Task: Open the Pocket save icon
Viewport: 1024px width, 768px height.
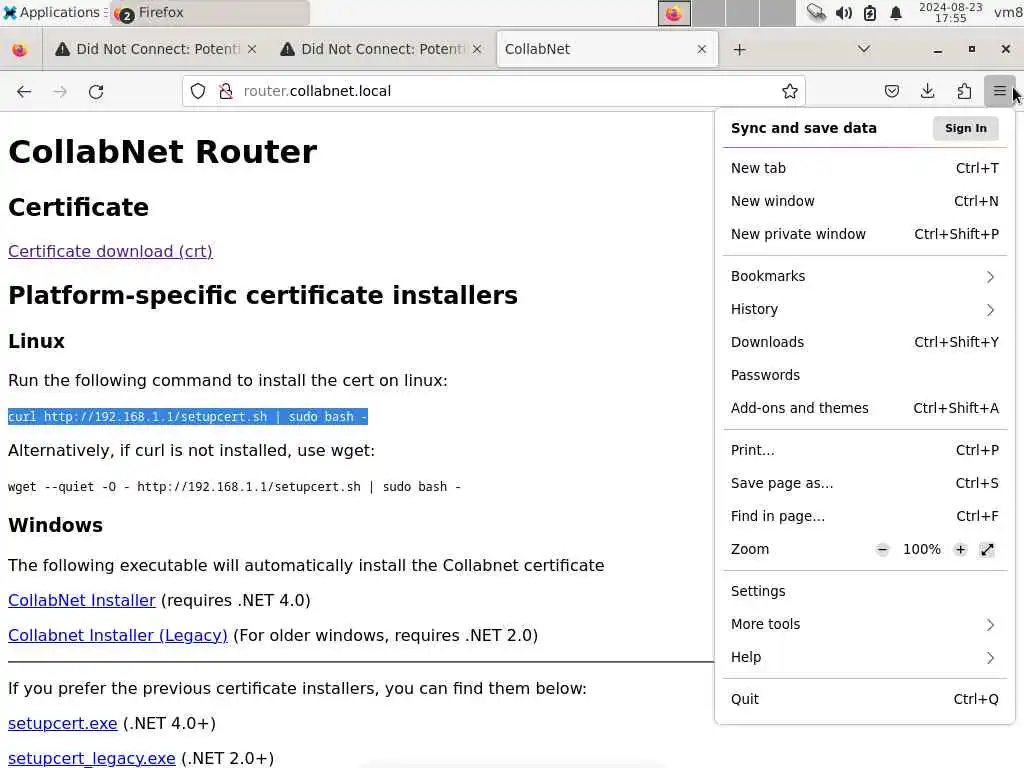Action: point(891,91)
